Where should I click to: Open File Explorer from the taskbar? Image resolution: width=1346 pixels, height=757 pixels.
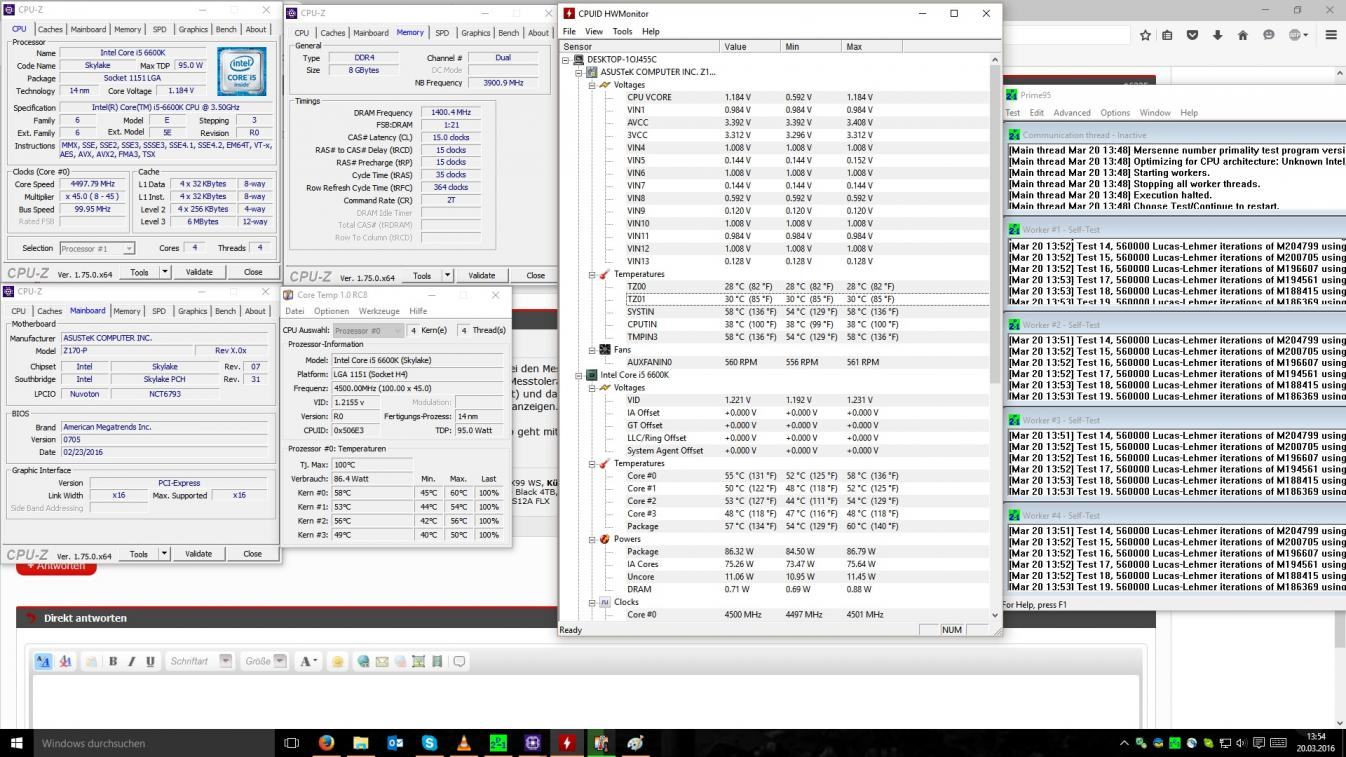(361, 743)
